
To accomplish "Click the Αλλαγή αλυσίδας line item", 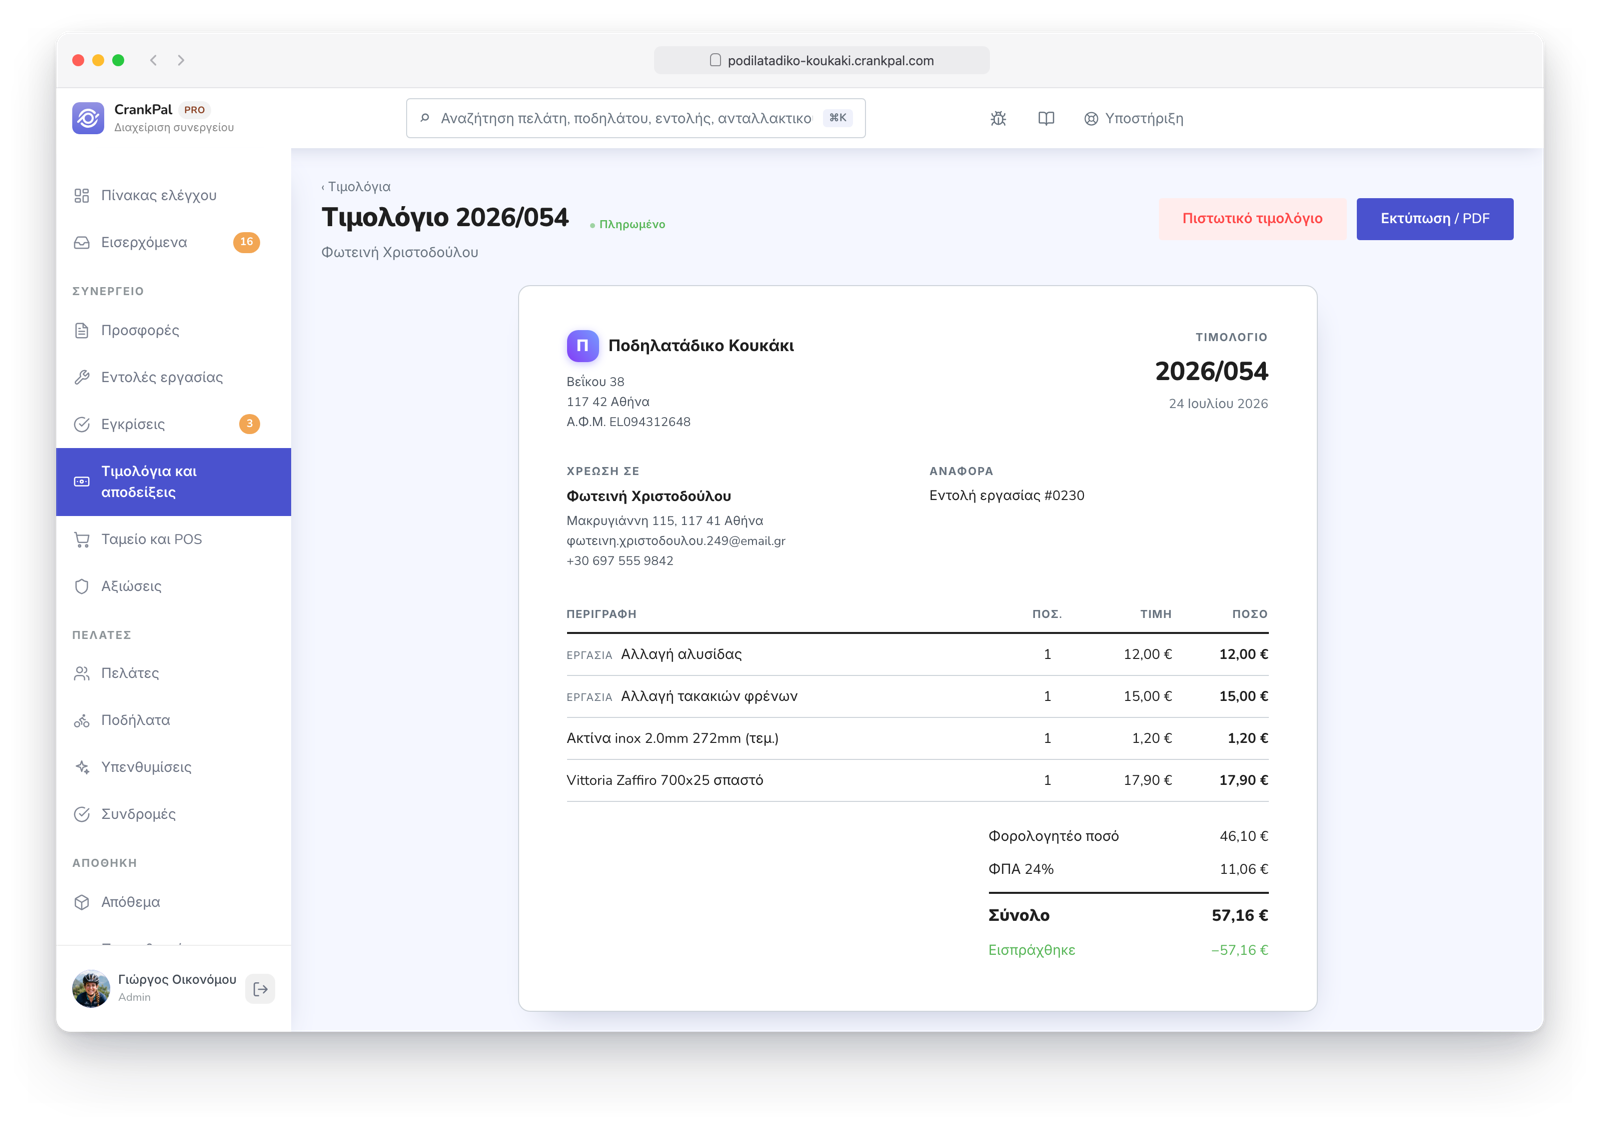I will (x=917, y=655).
